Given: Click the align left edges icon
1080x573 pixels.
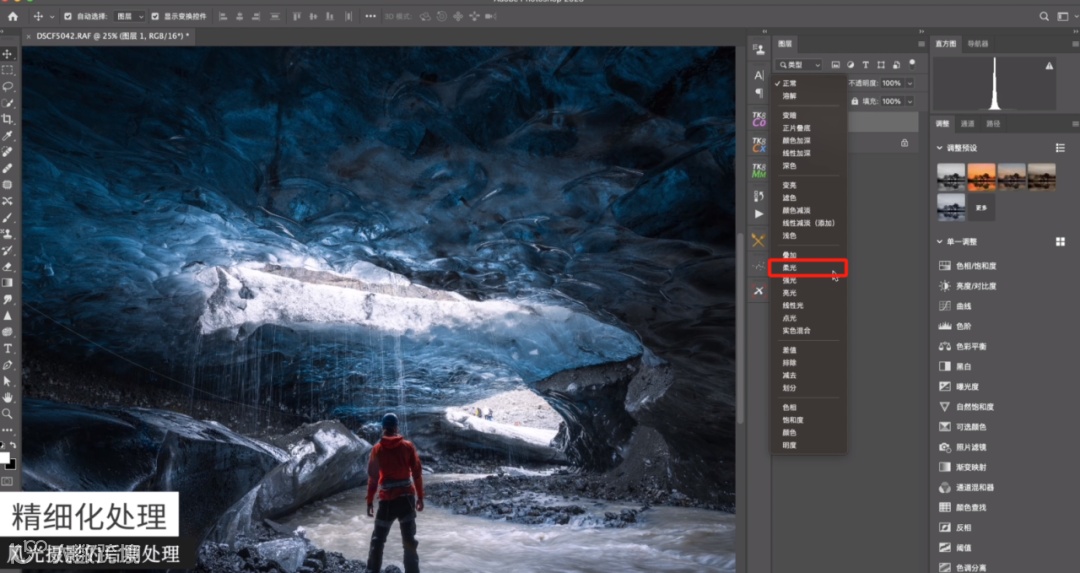Looking at the screenshot, I should pos(222,16).
